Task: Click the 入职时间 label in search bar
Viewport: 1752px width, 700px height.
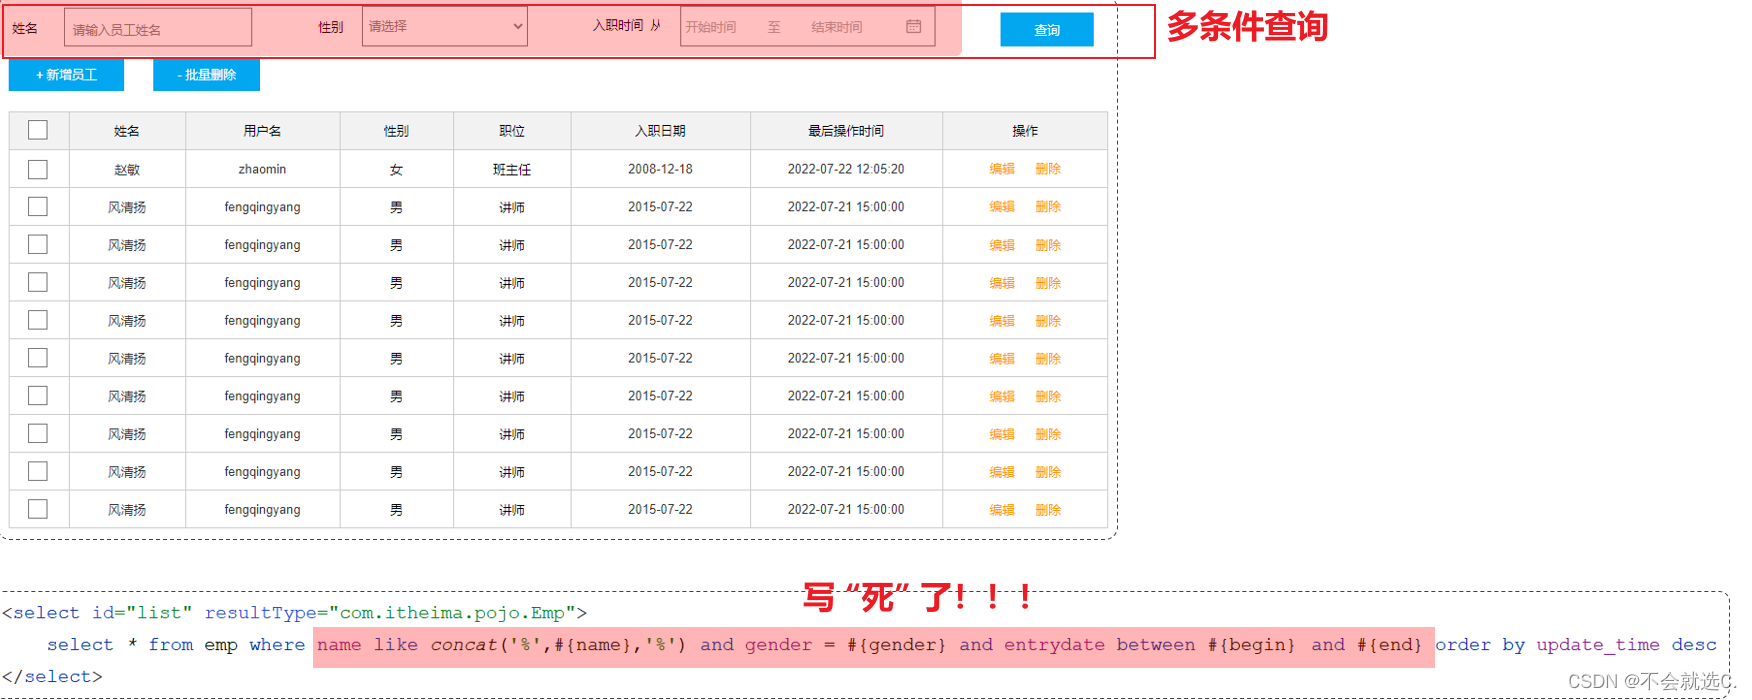Action: [618, 25]
